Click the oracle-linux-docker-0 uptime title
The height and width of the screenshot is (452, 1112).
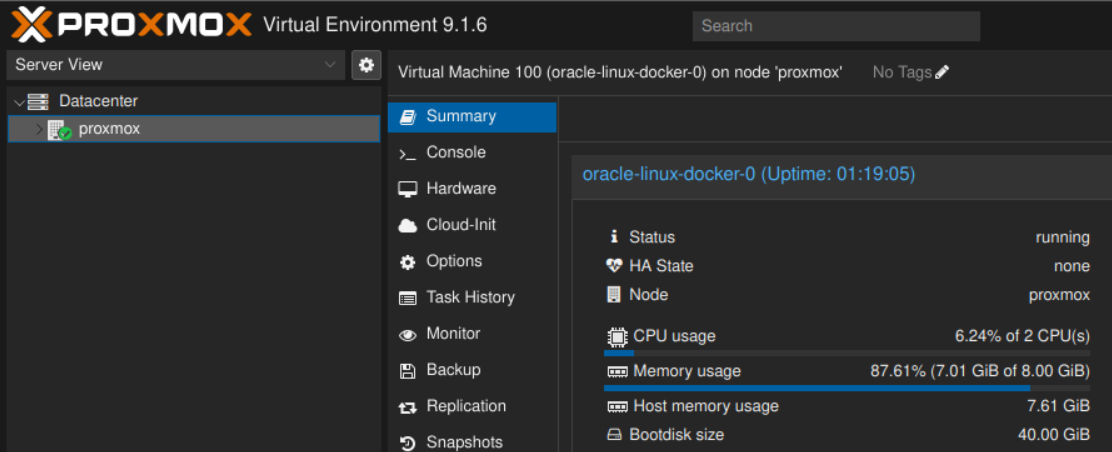point(748,174)
